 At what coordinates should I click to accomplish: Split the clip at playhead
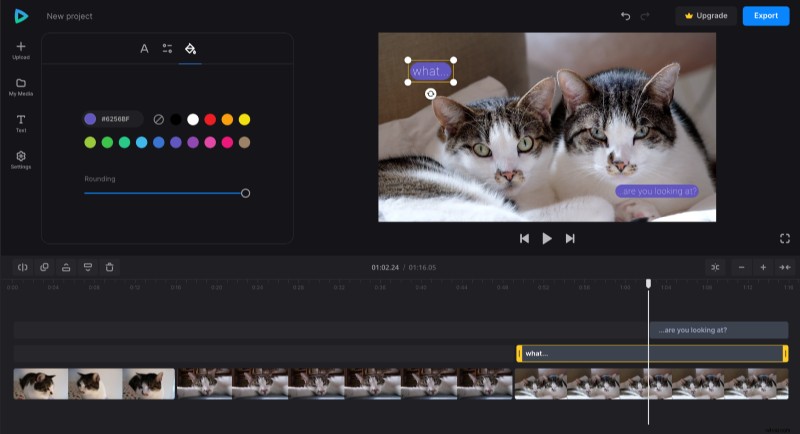tap(22, 267)
